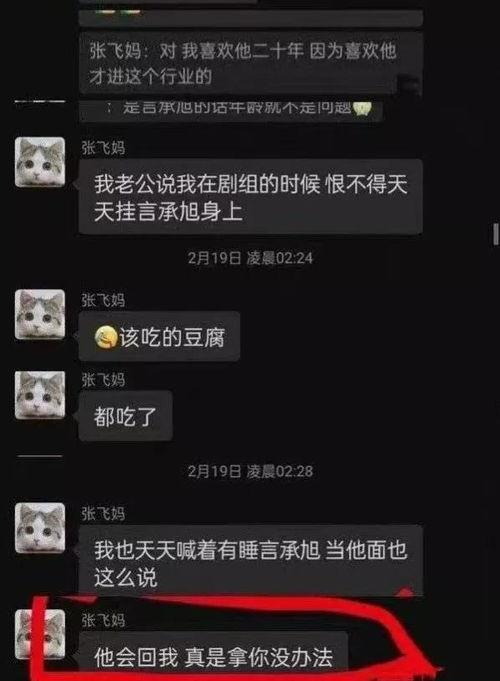Tap sender name 张飞妈 above 都吃了
This screenshot has width=500, height=681.
[103, 380]
